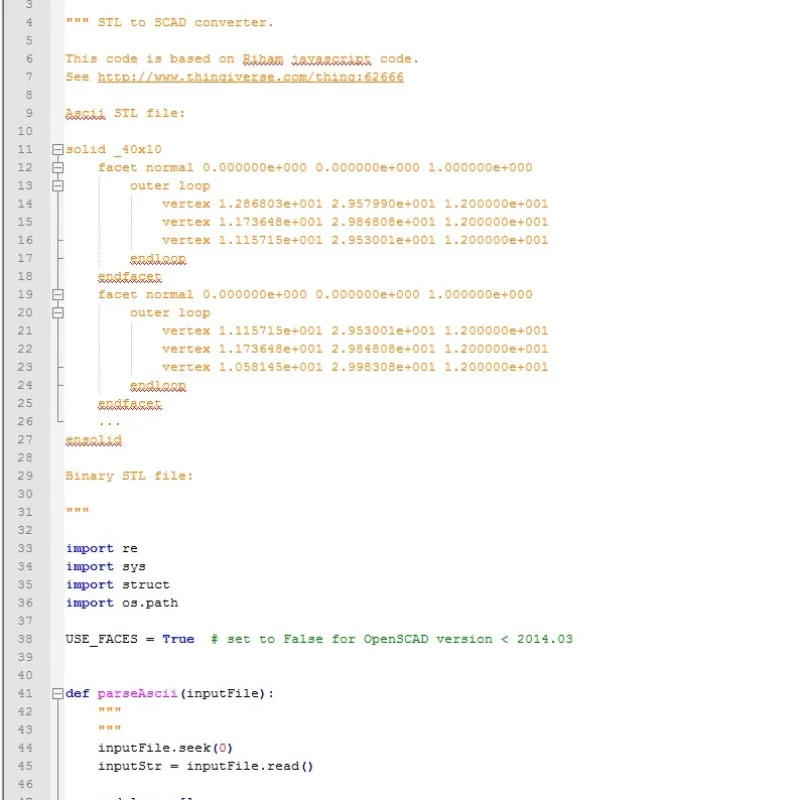Click 'endloop' on line 17

click(158, 259)
